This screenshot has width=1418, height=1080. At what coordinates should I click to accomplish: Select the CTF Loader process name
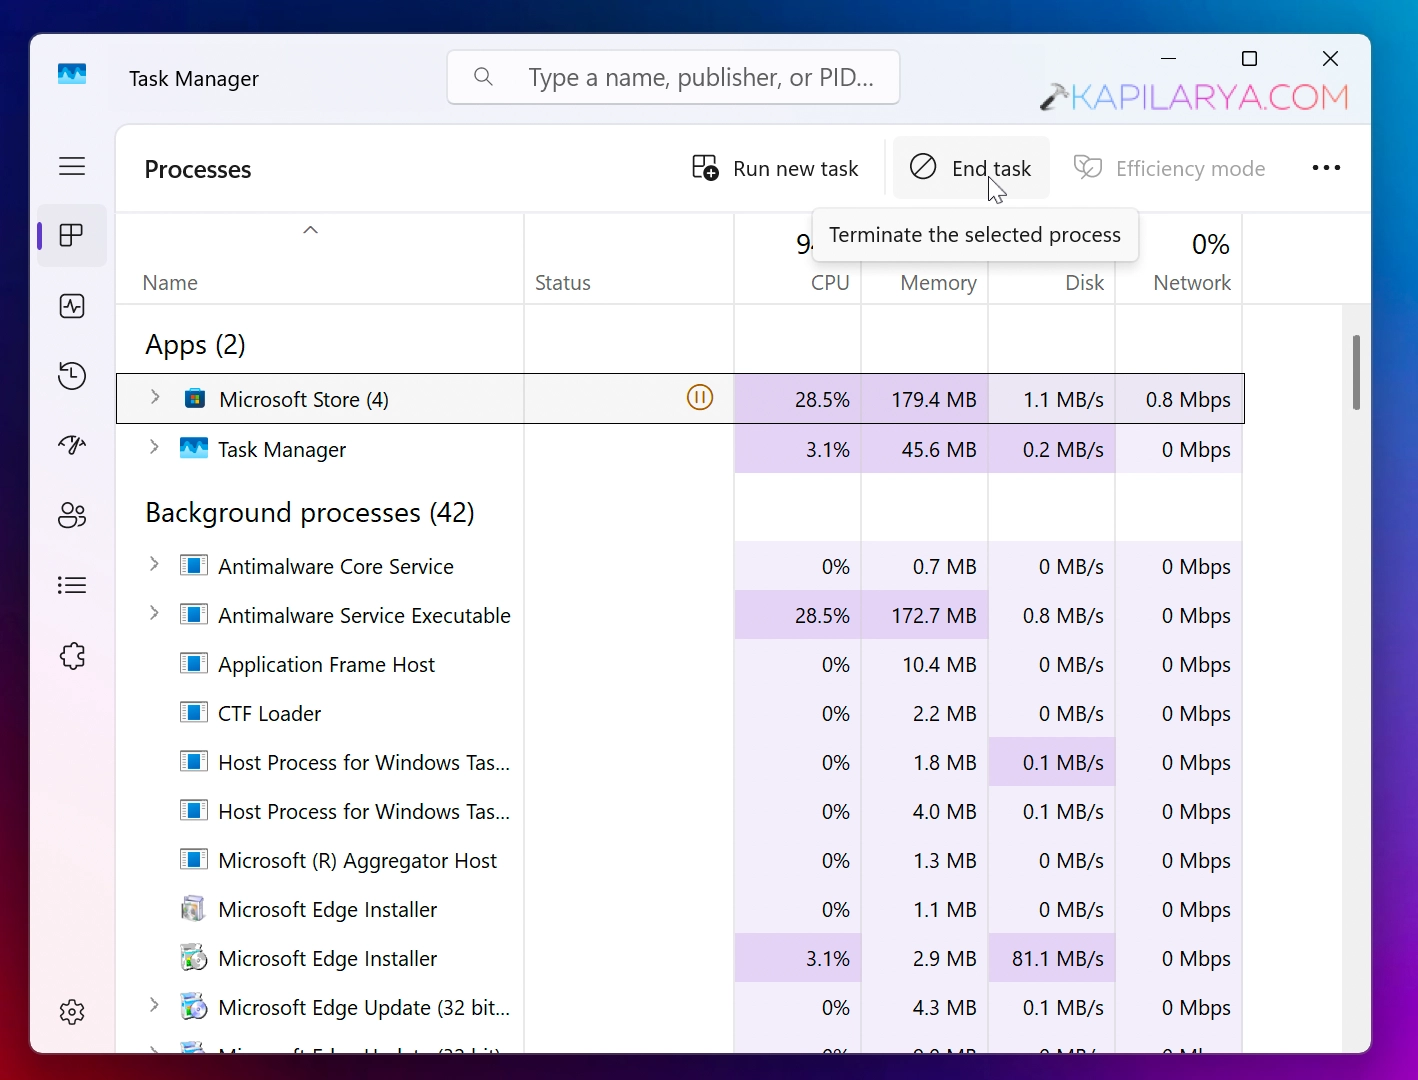point(270,714)
